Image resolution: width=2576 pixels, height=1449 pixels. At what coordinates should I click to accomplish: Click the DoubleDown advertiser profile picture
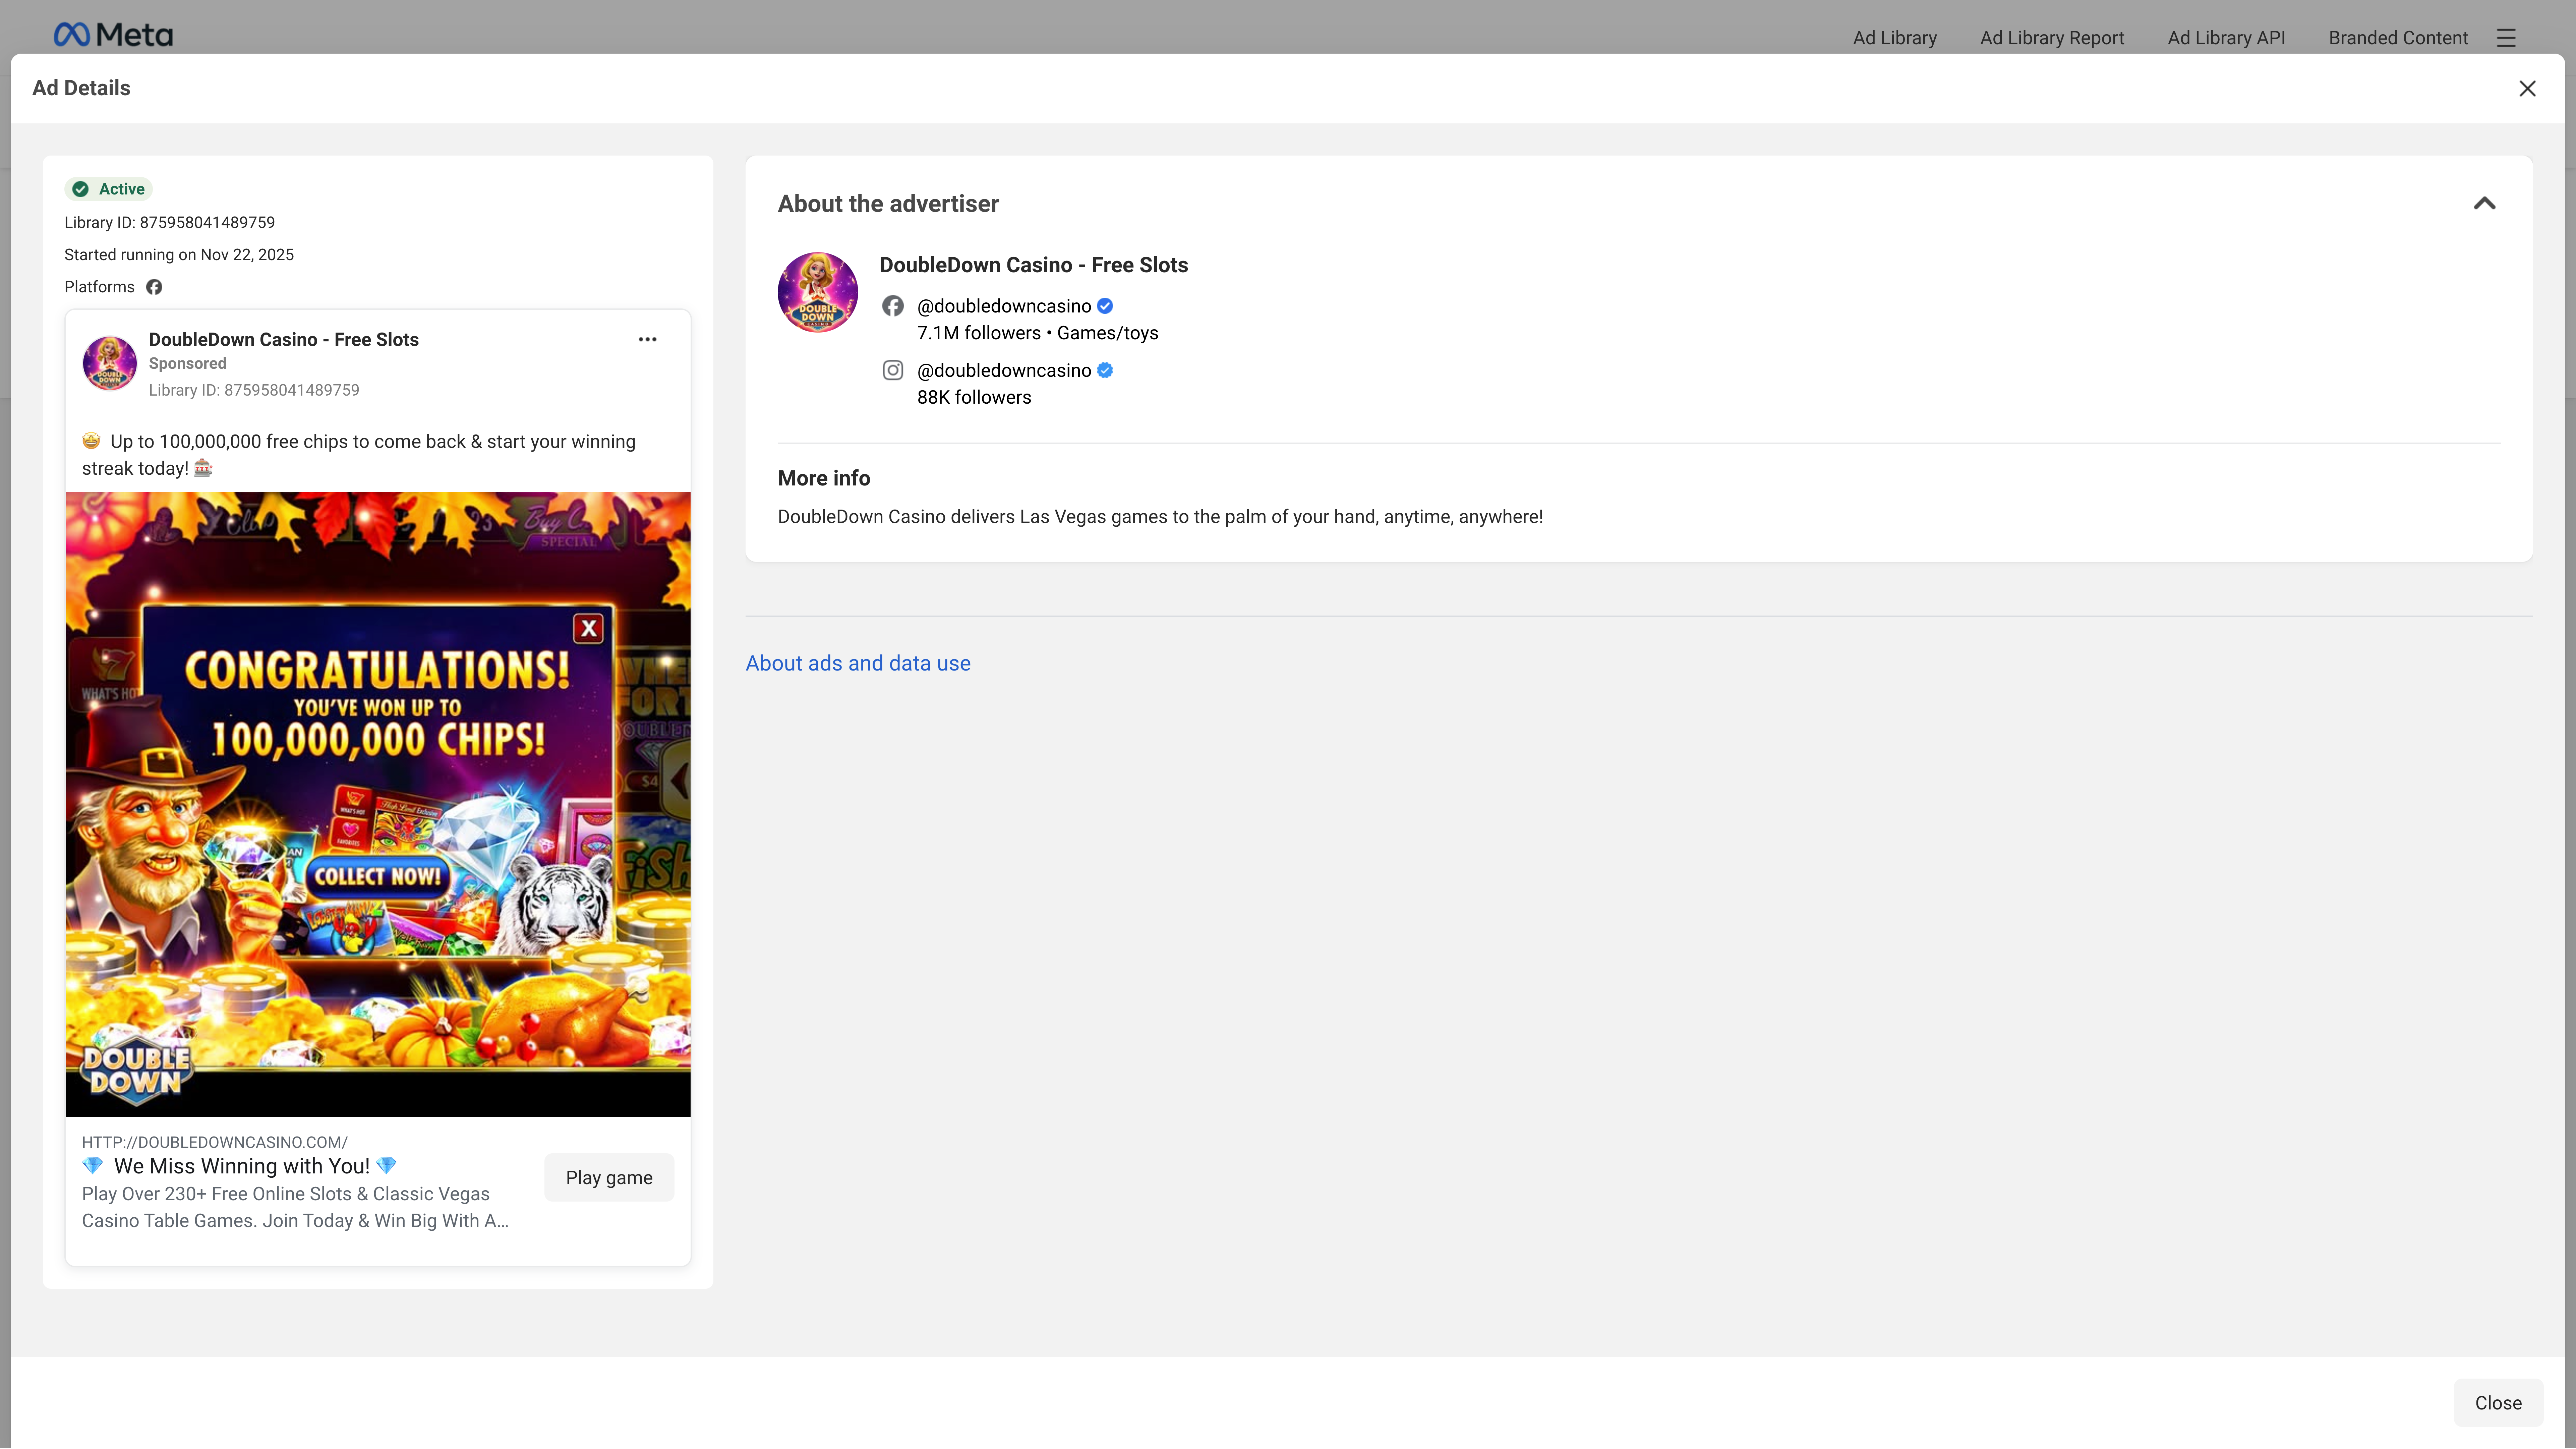coord(817,292)
